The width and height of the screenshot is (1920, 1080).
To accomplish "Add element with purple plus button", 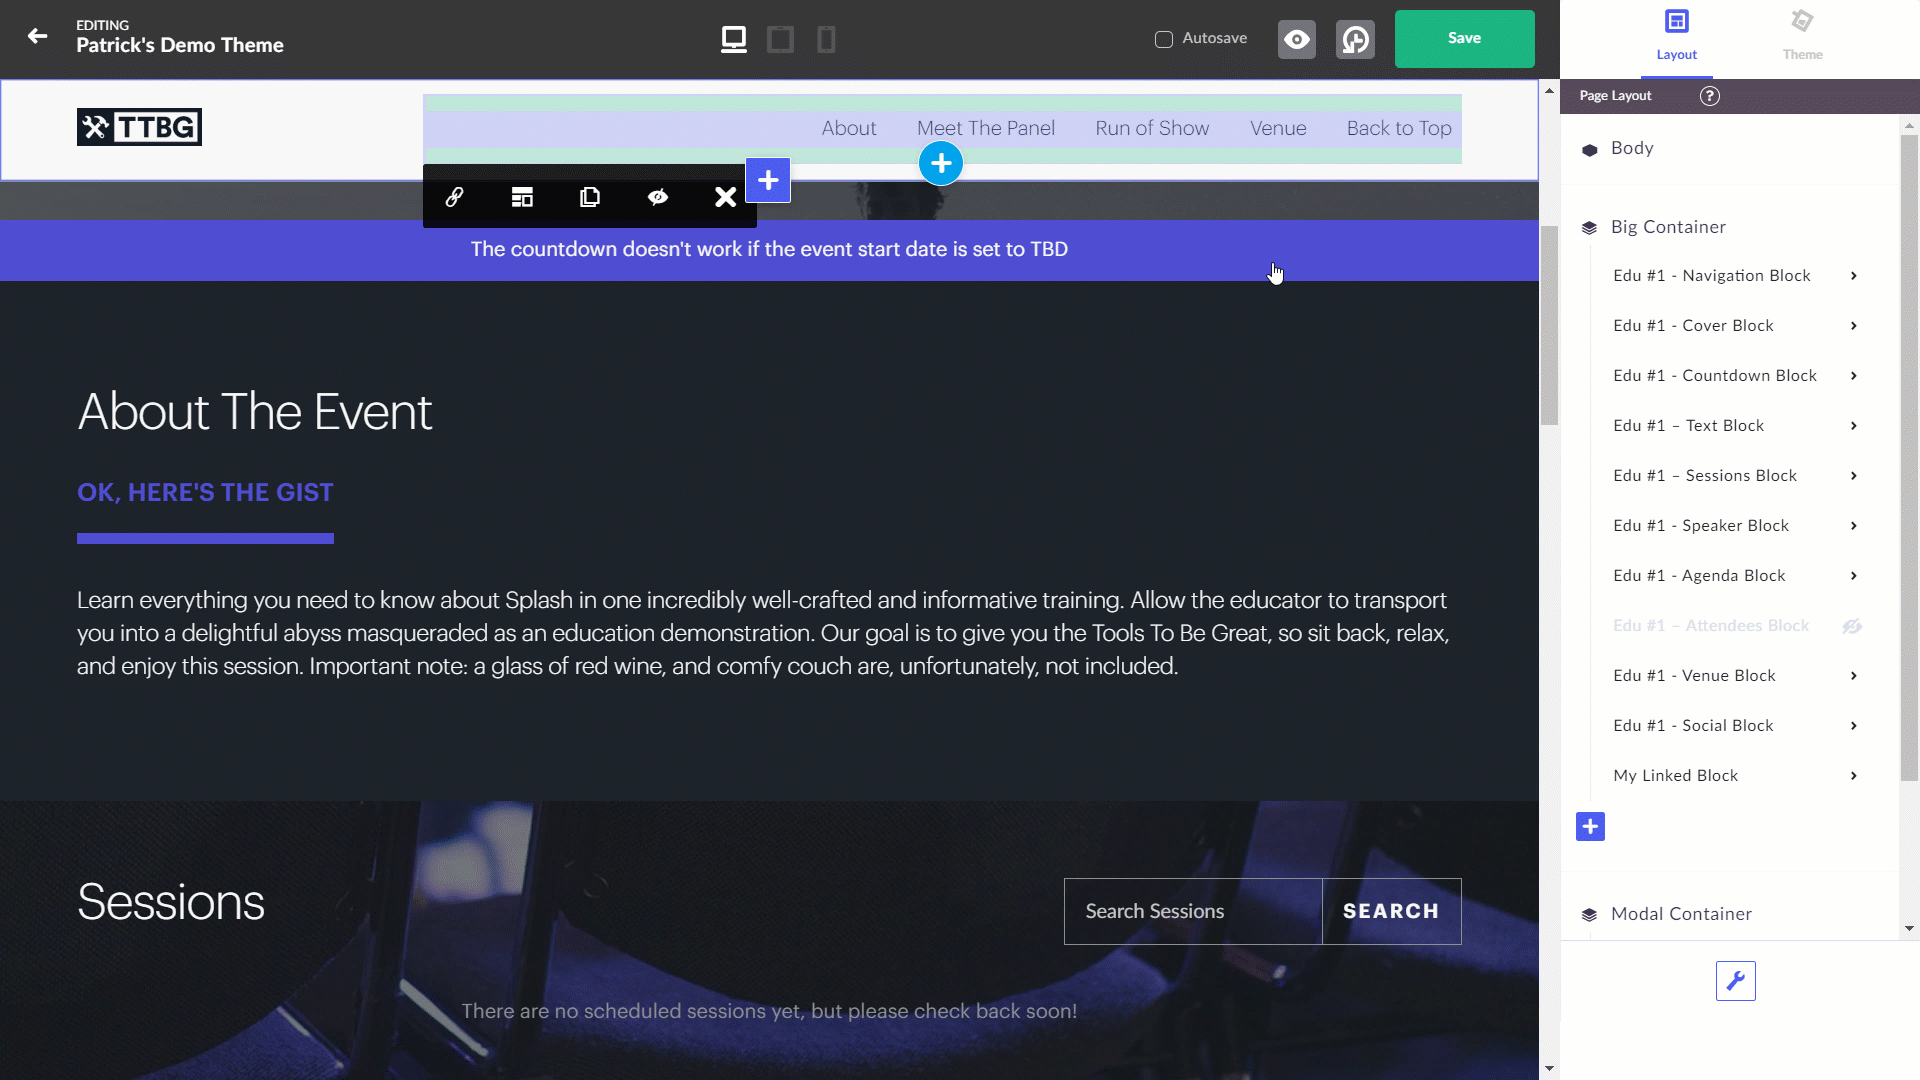I will [x=768, y=180].
